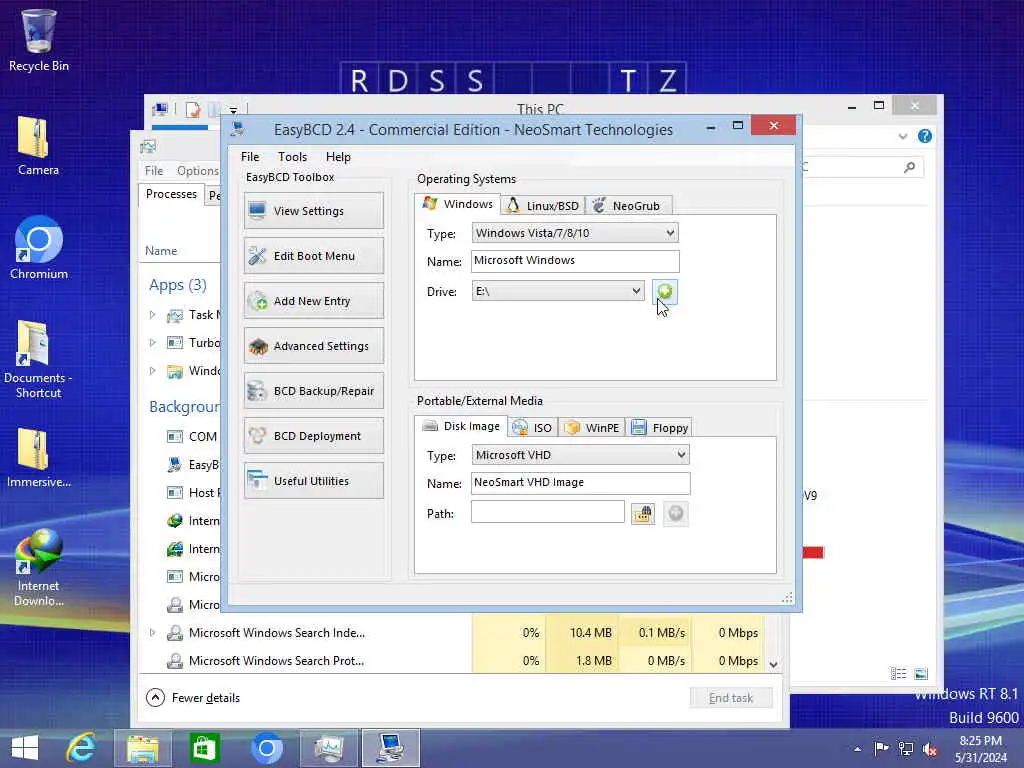The width and height of the screenshot is (1024, 768).
Task: Expand Microsoft Windows Search Indexer row
Action: [152, 633]
